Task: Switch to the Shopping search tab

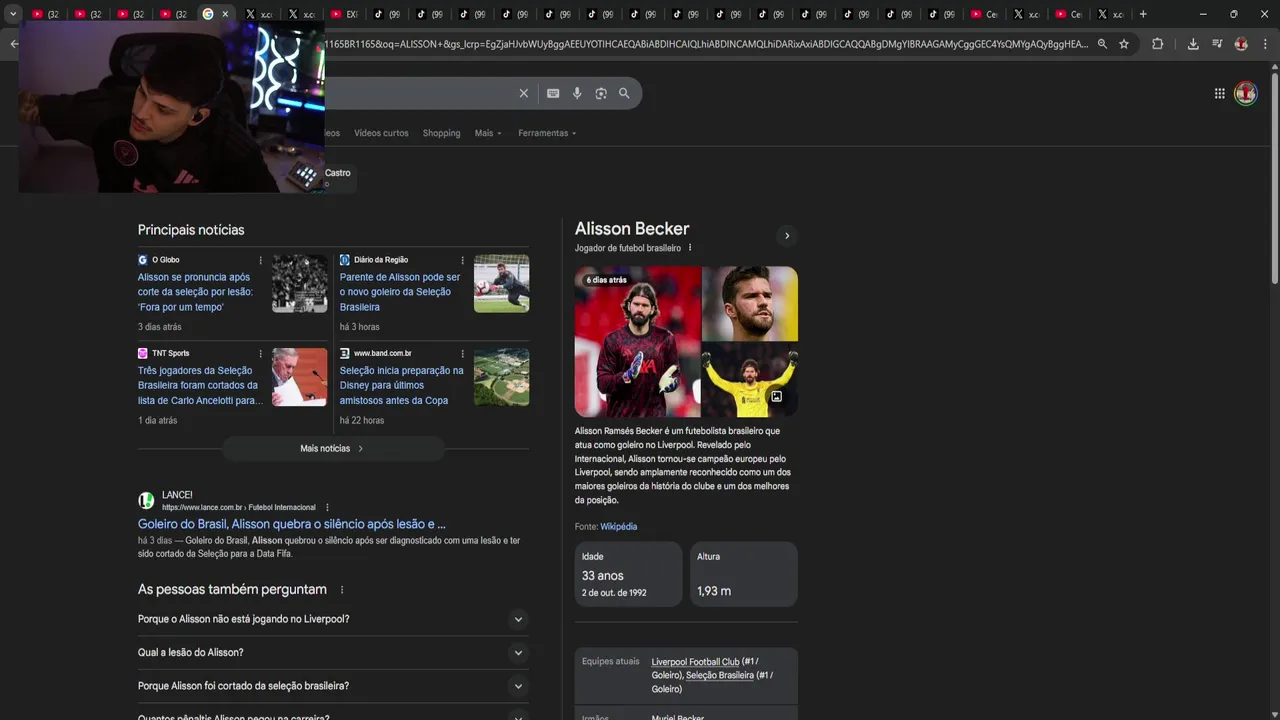Action: [x=441, y=133]
